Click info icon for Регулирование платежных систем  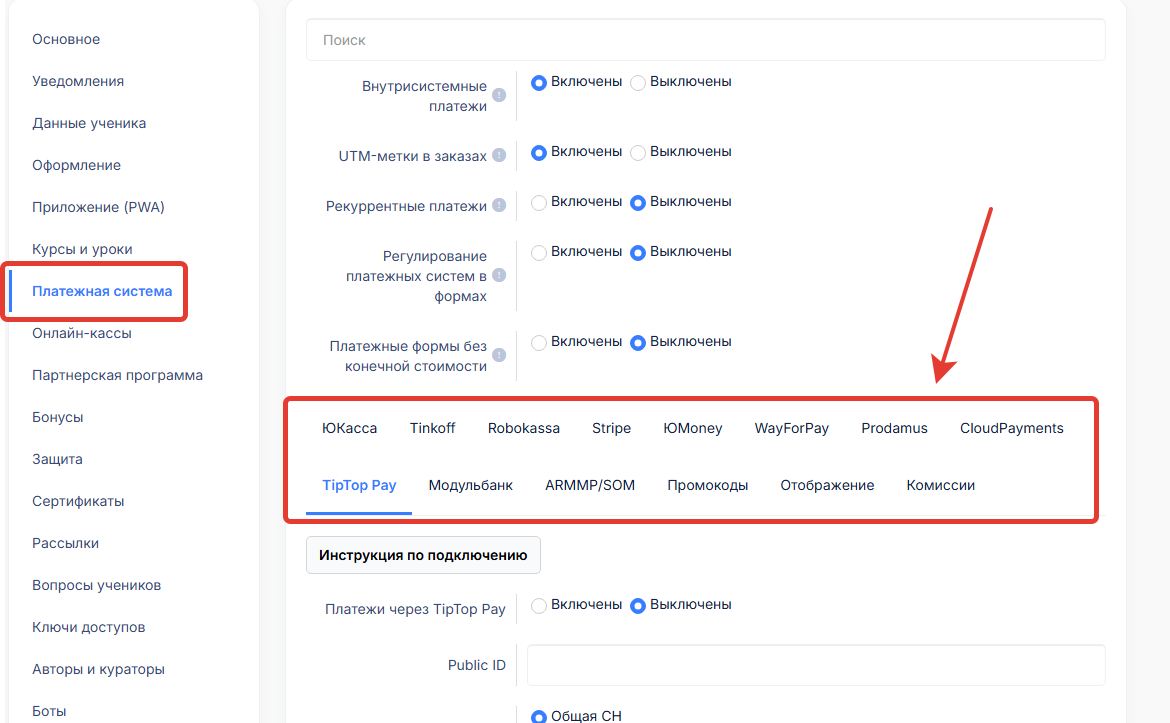(499, 276)
